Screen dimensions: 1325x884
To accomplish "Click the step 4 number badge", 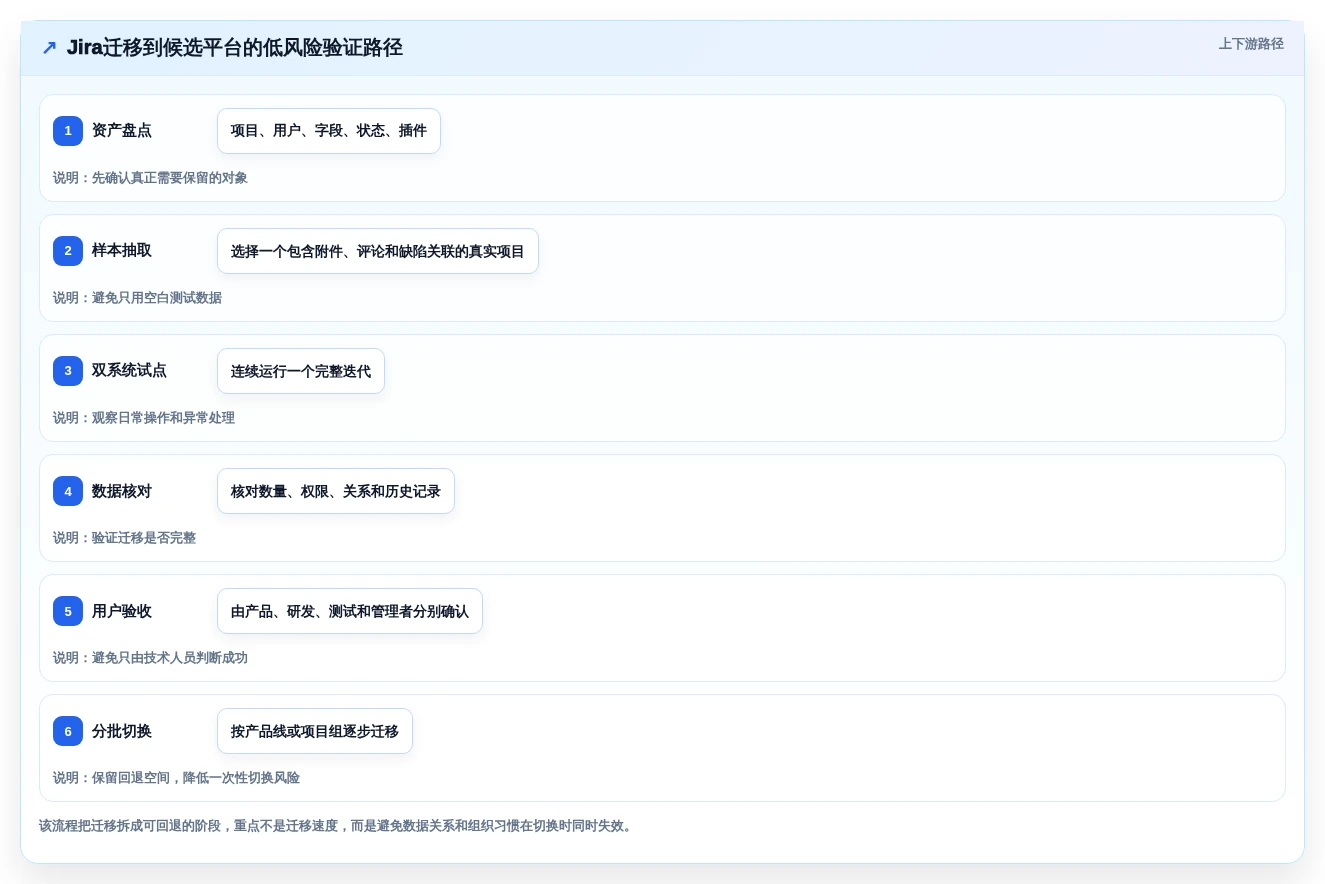I will (68, 491).
